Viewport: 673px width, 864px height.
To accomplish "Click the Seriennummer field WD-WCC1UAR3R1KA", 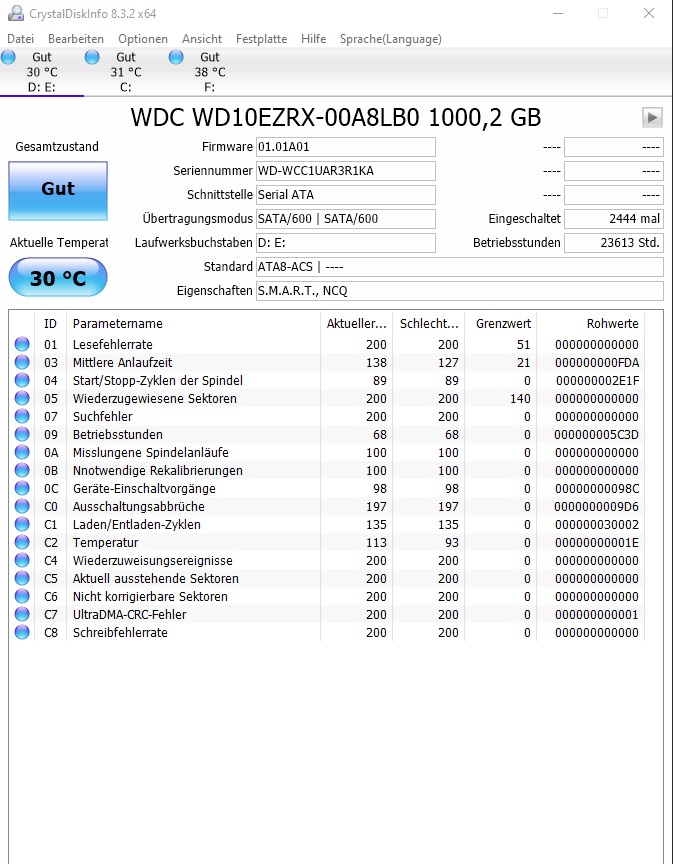I will [x=346, y=171].
